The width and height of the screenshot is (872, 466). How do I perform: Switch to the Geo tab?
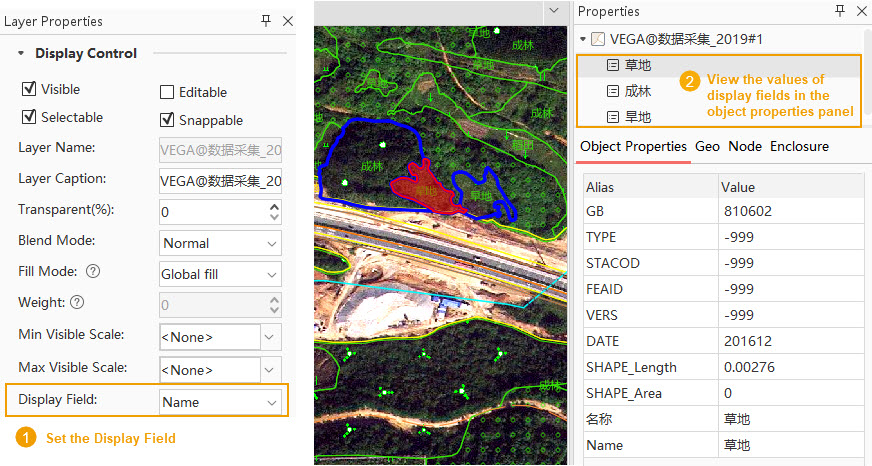pos(707,146)
